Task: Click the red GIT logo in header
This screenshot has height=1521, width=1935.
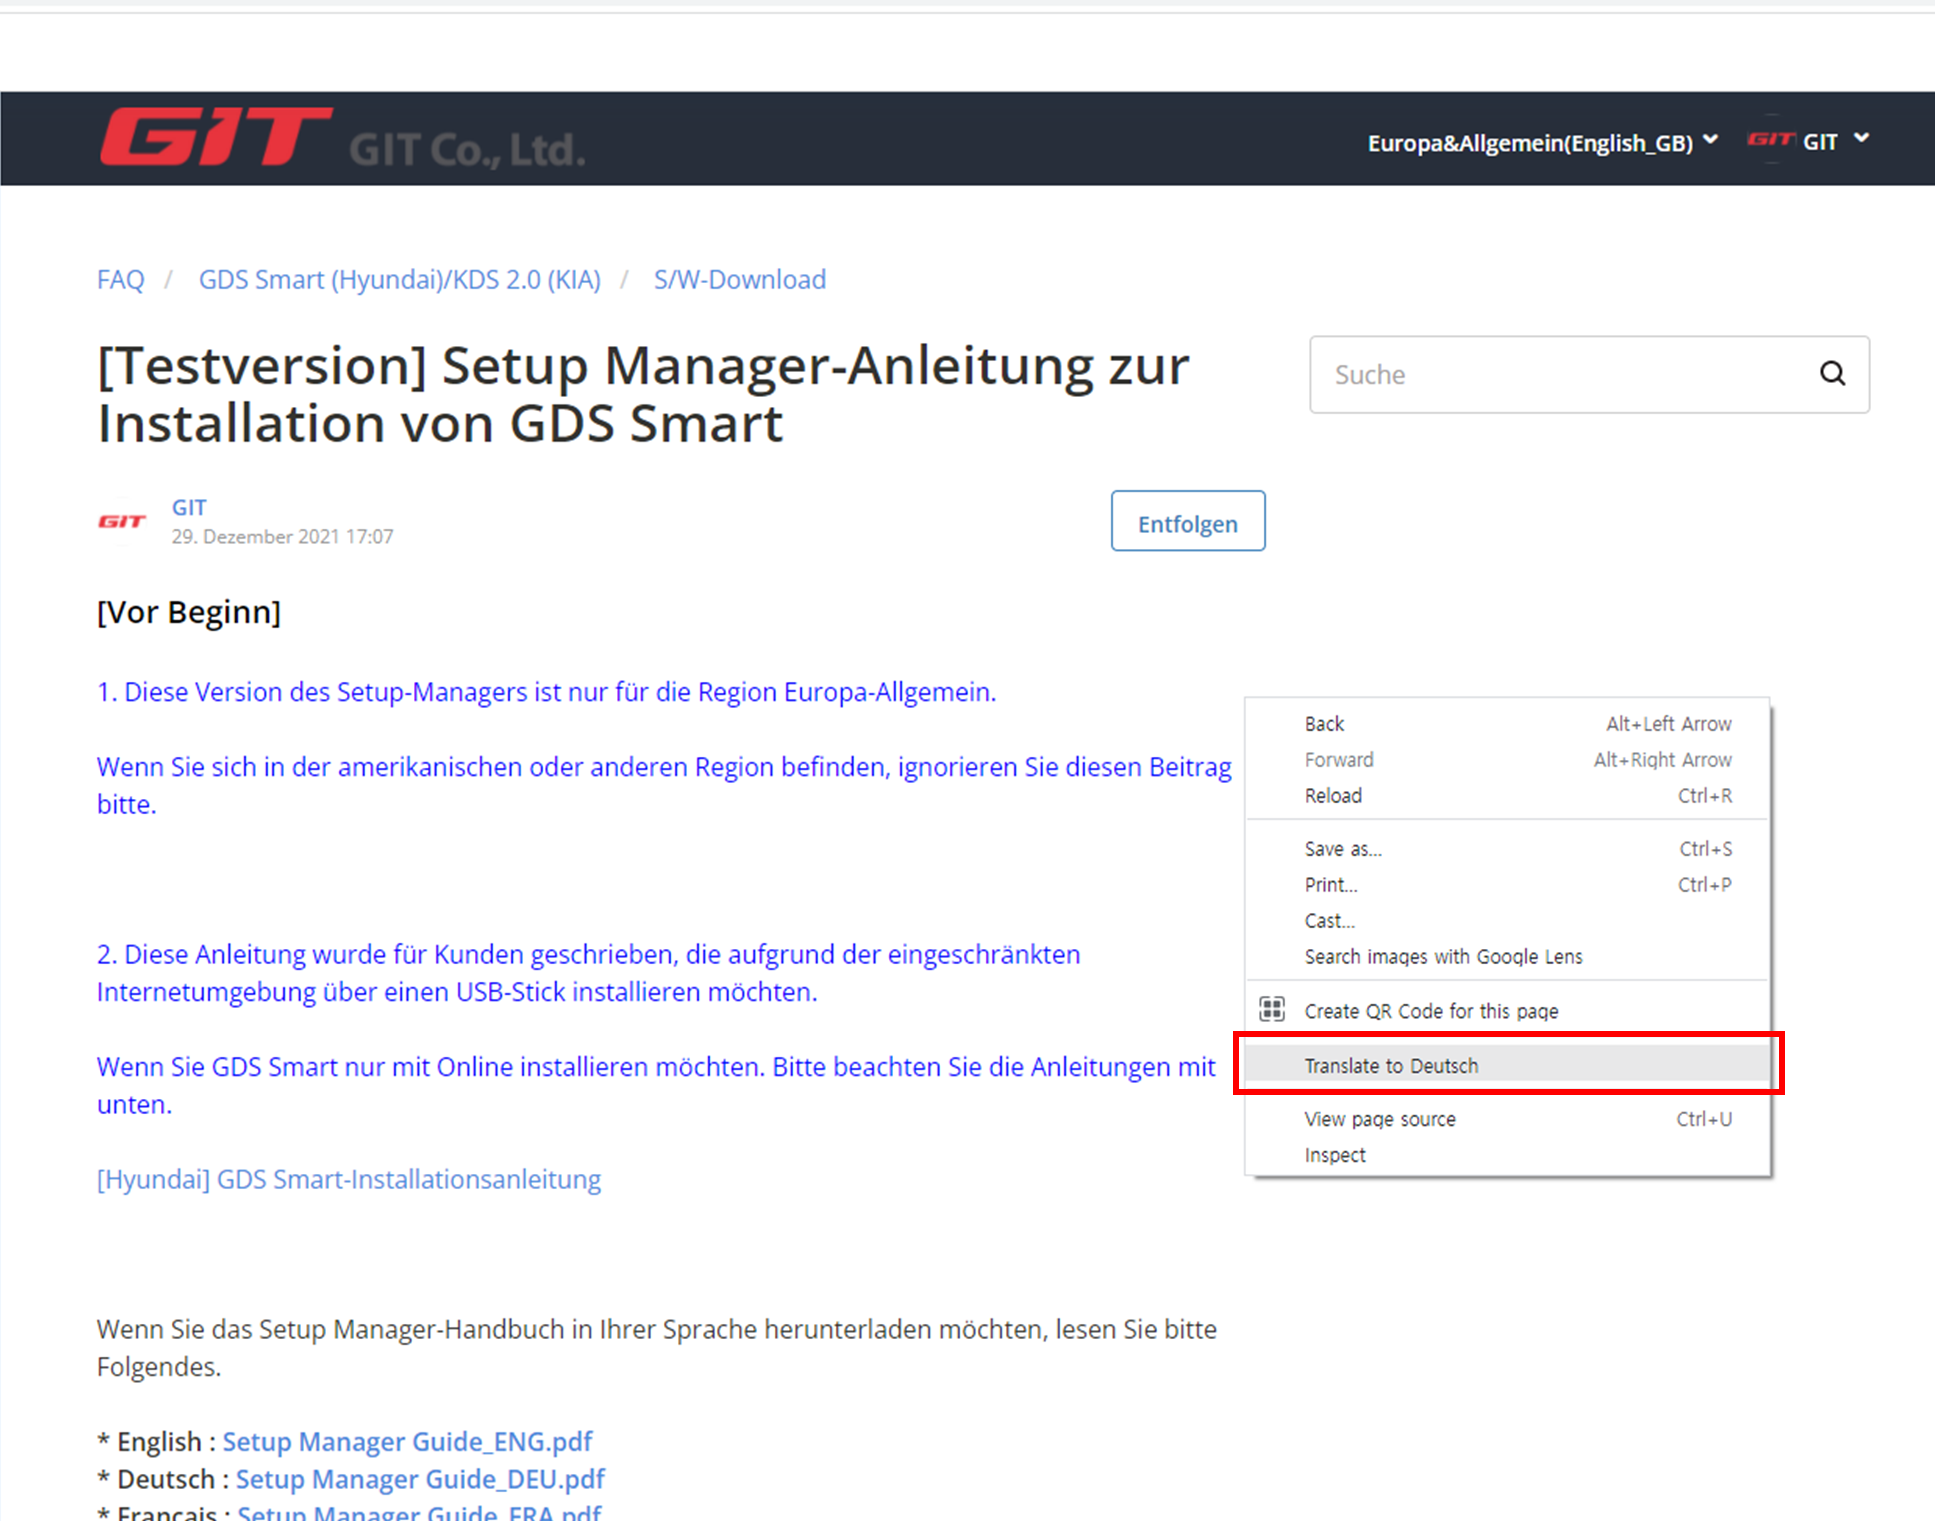Action: click(215, 136)
